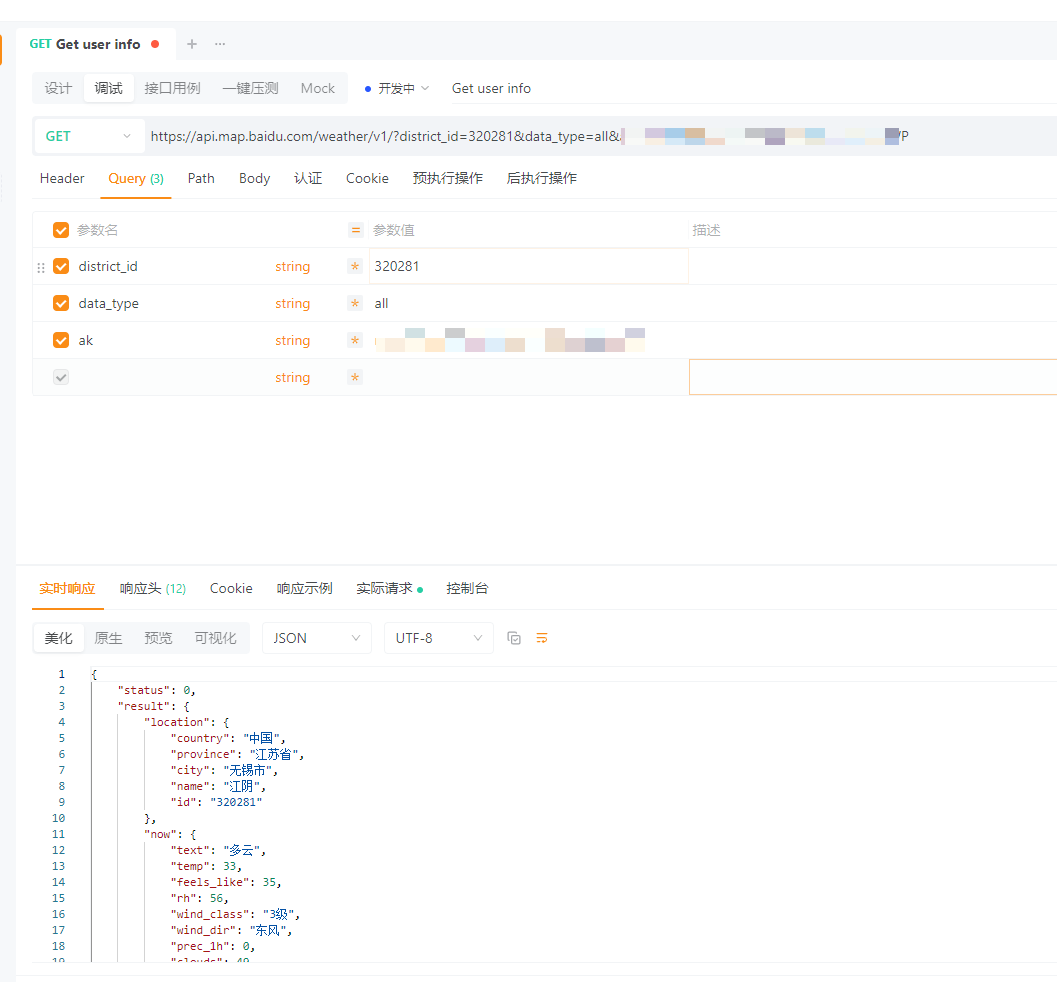Click the ak parameter name cell

click(172, 340)
